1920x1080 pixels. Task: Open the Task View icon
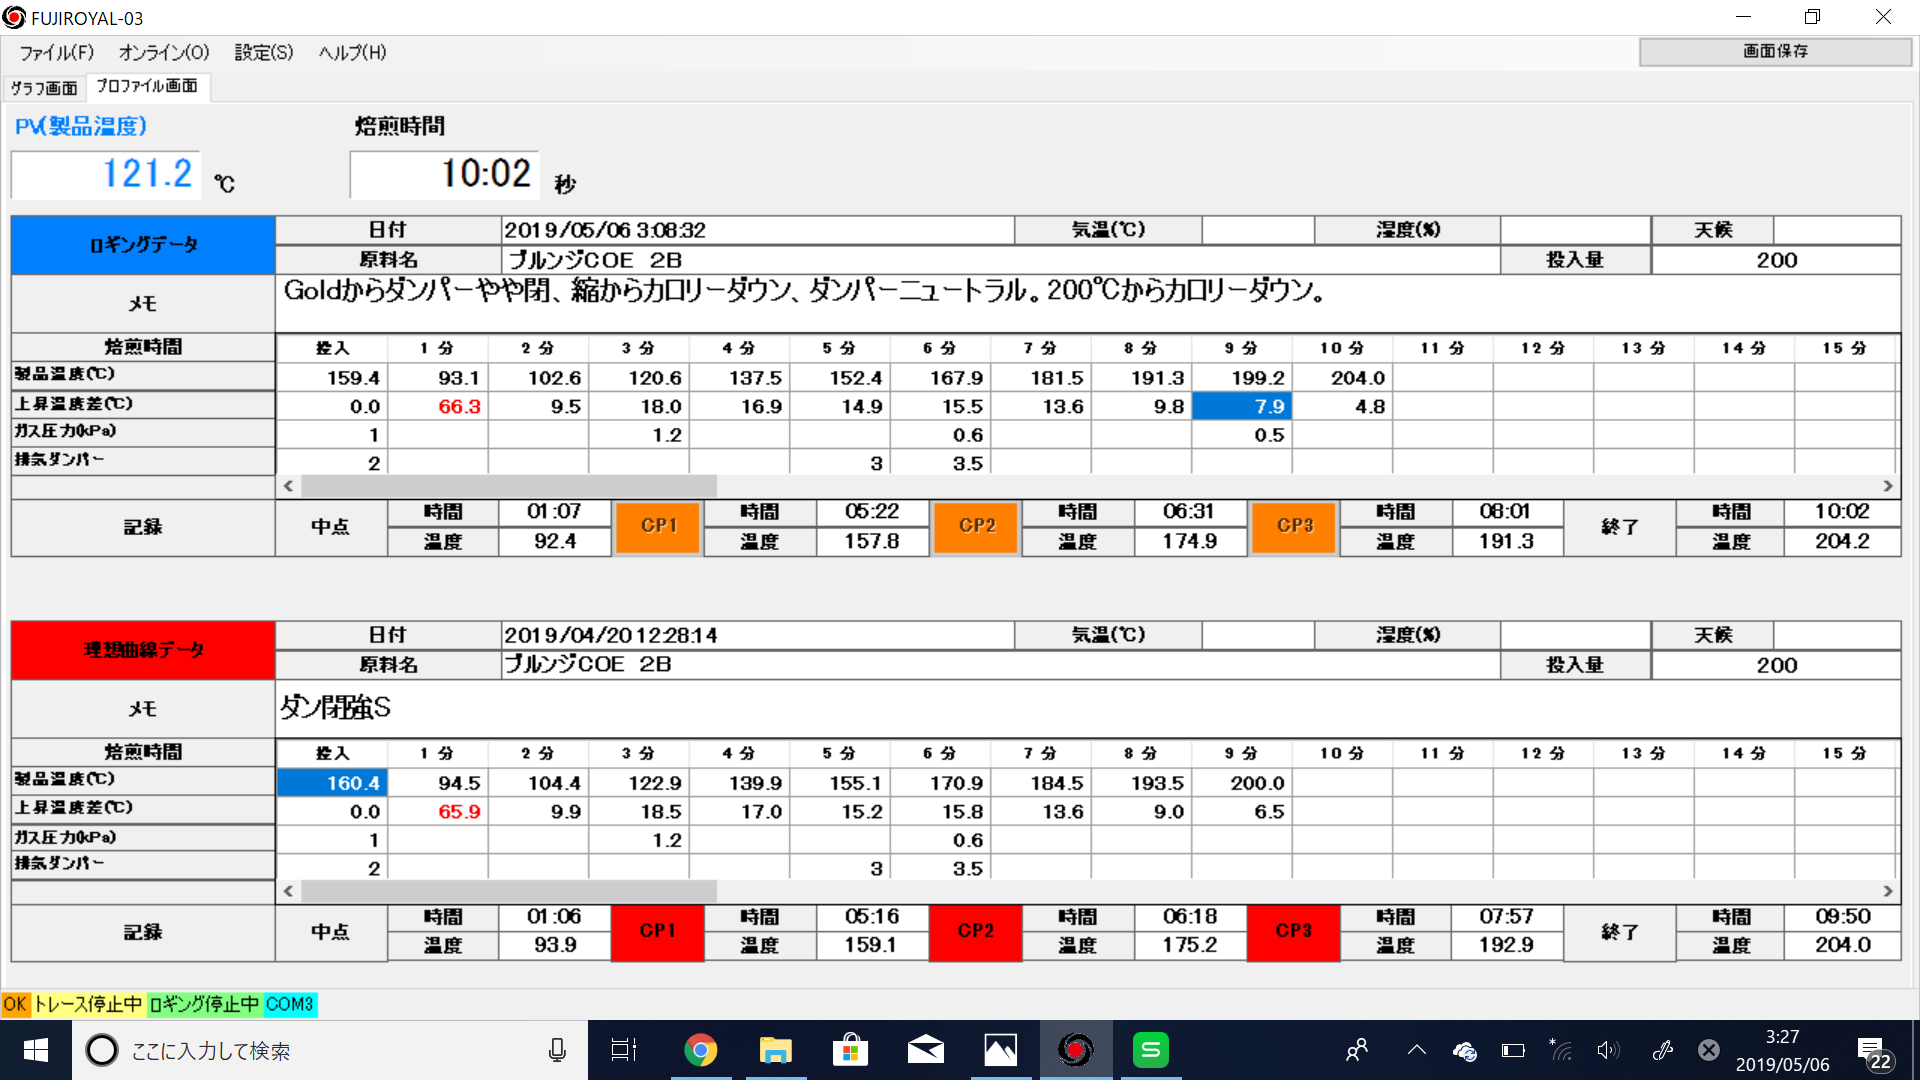coord(624,1050)
